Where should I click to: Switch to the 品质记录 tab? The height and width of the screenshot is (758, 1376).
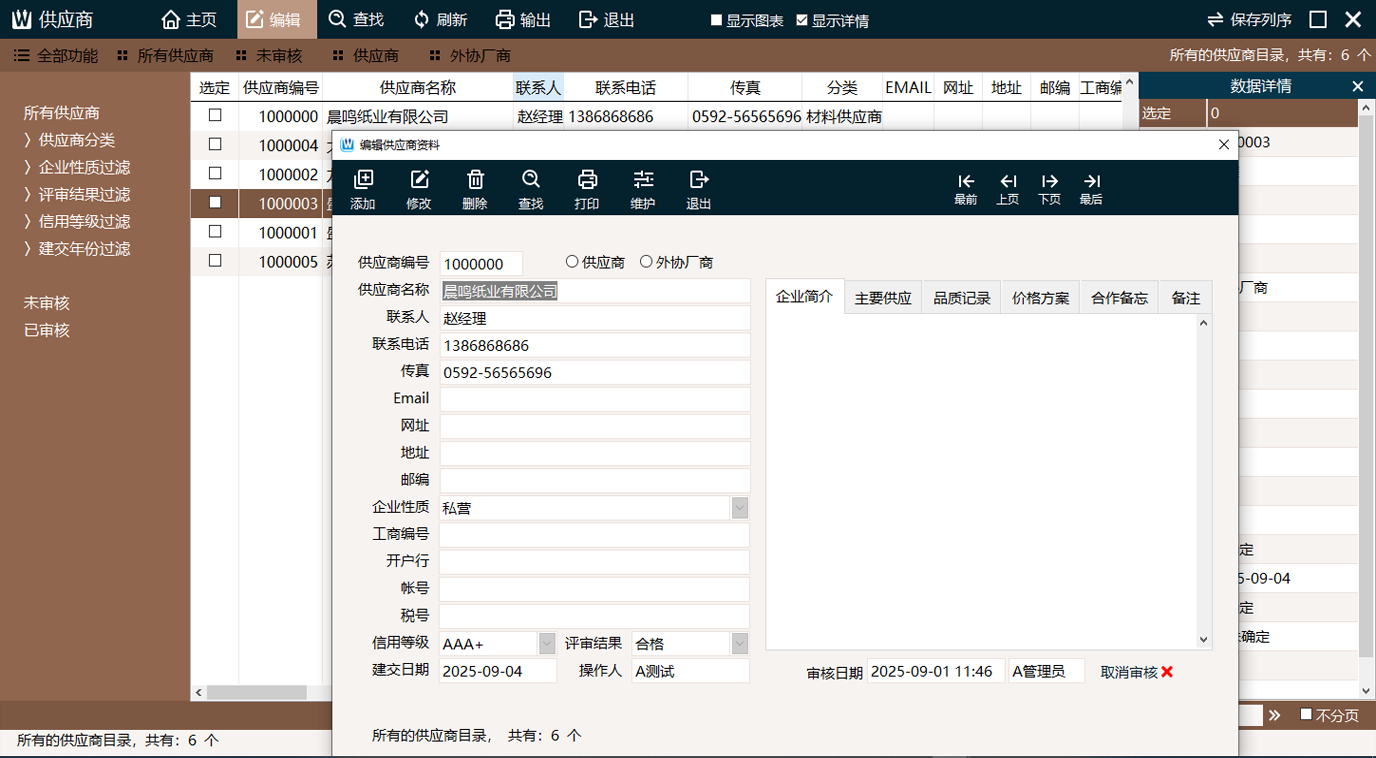(x=961, y=298)
